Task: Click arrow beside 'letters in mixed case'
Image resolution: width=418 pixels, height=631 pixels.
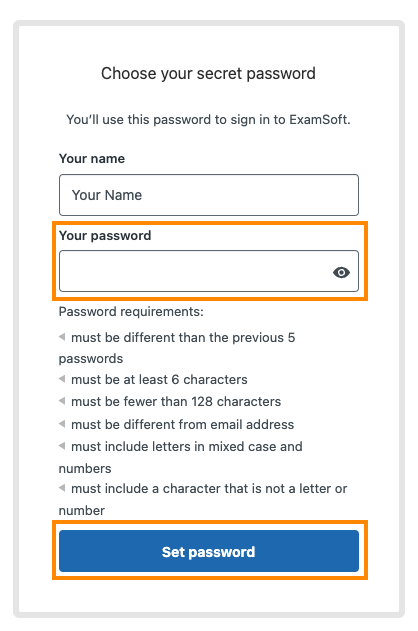Action: tap(62, 445)
